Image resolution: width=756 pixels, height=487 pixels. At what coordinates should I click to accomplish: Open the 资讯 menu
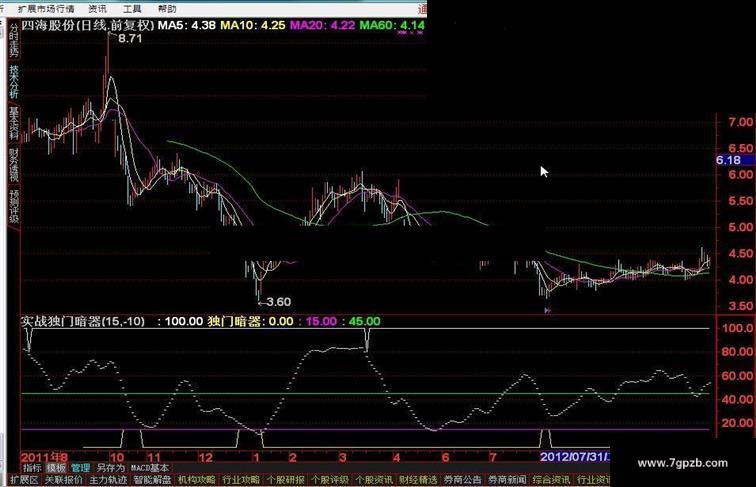[97, 9]
